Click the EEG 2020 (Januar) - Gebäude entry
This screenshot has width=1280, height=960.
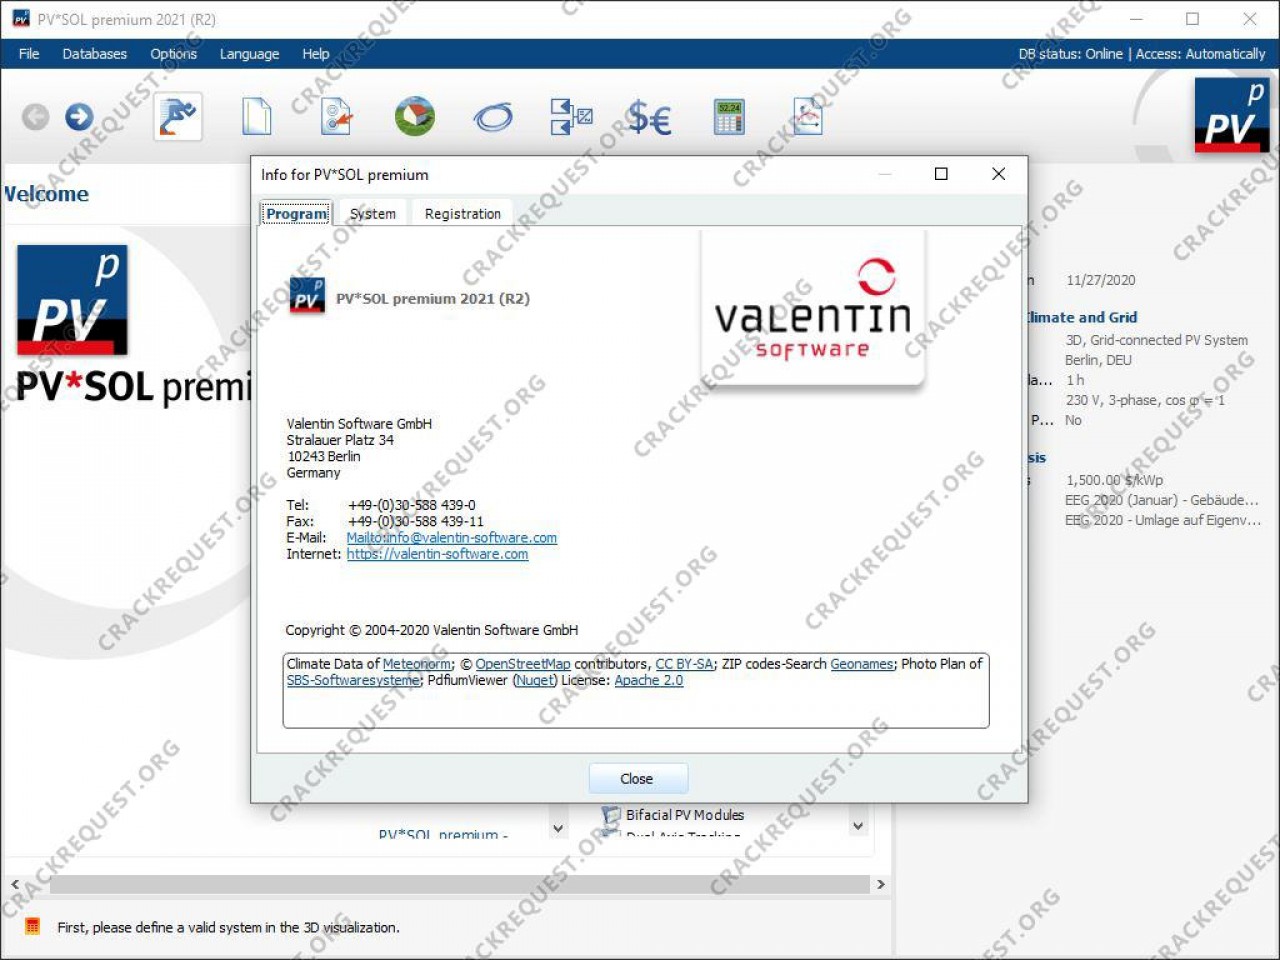pyautogui.click(x=1162, y=500)
